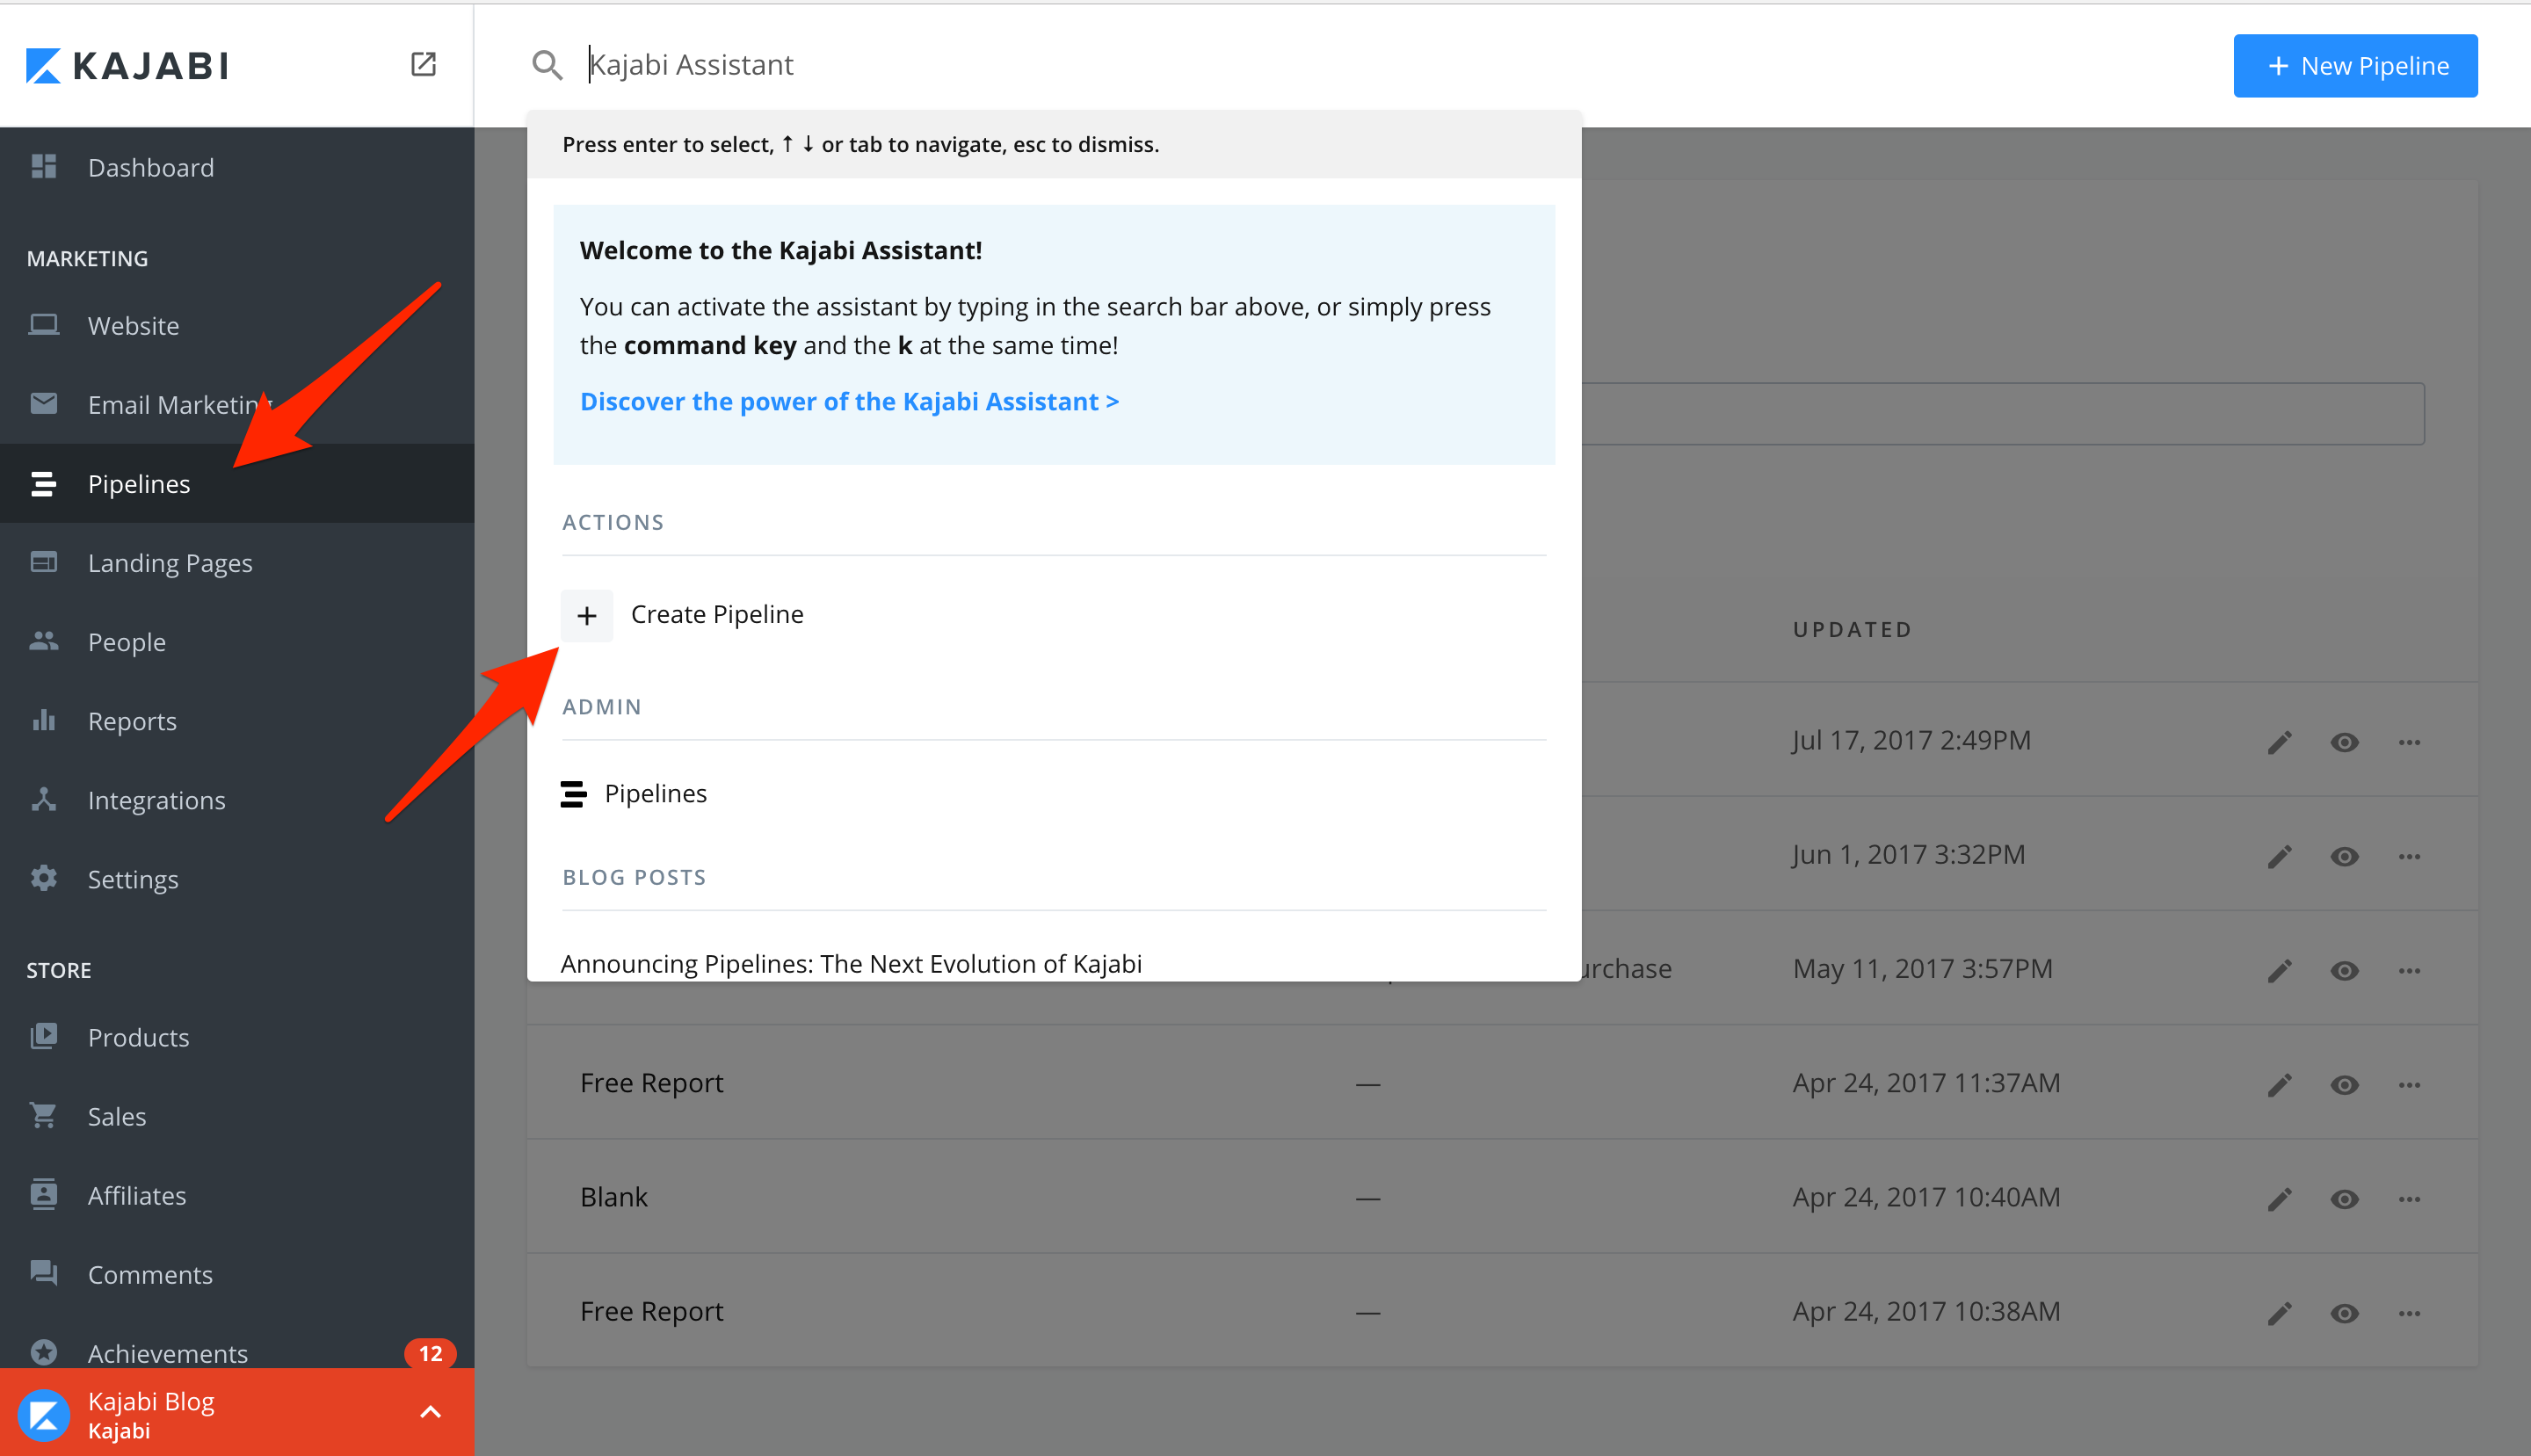Click the pipelines filter search box
This screenshot has width=2531, height=1456.
[x=2003, y=413]
